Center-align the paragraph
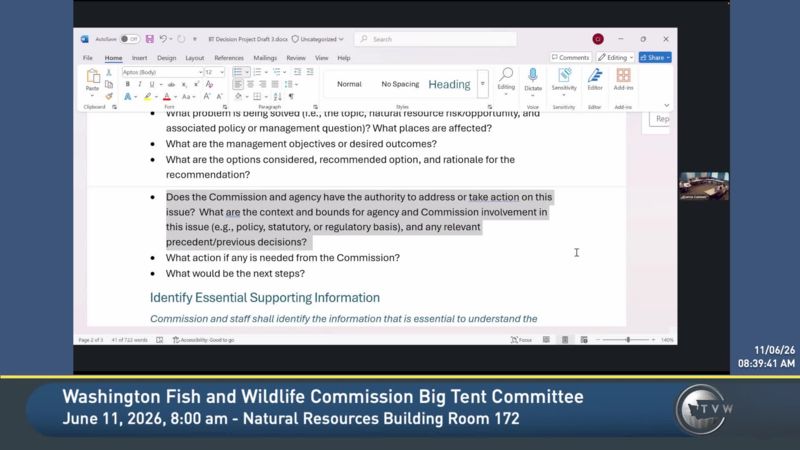Viewport: 800px width, 450px height. pos(250,84)
